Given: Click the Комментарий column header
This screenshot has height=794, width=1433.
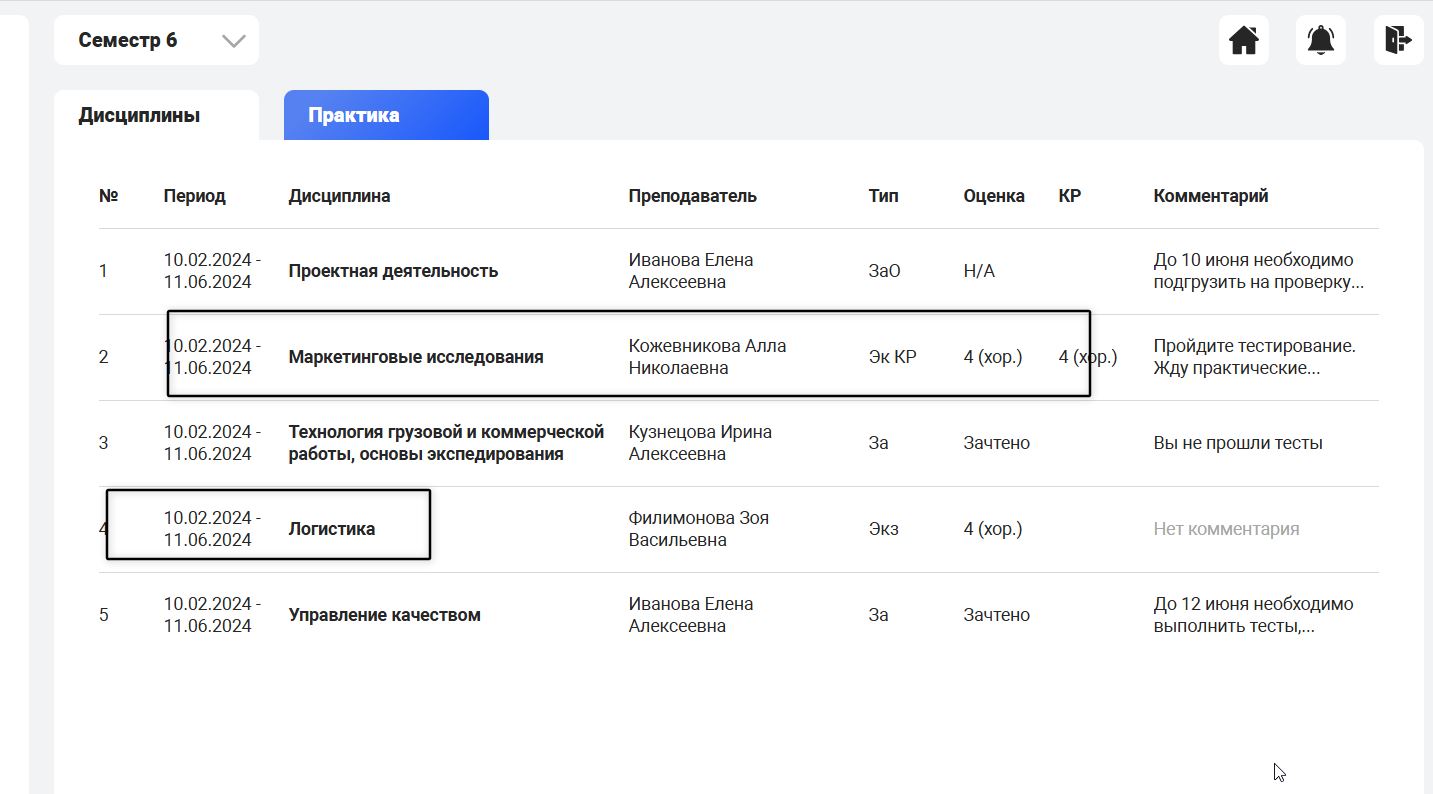Looking at the screenshot, I should [1210, 196].
